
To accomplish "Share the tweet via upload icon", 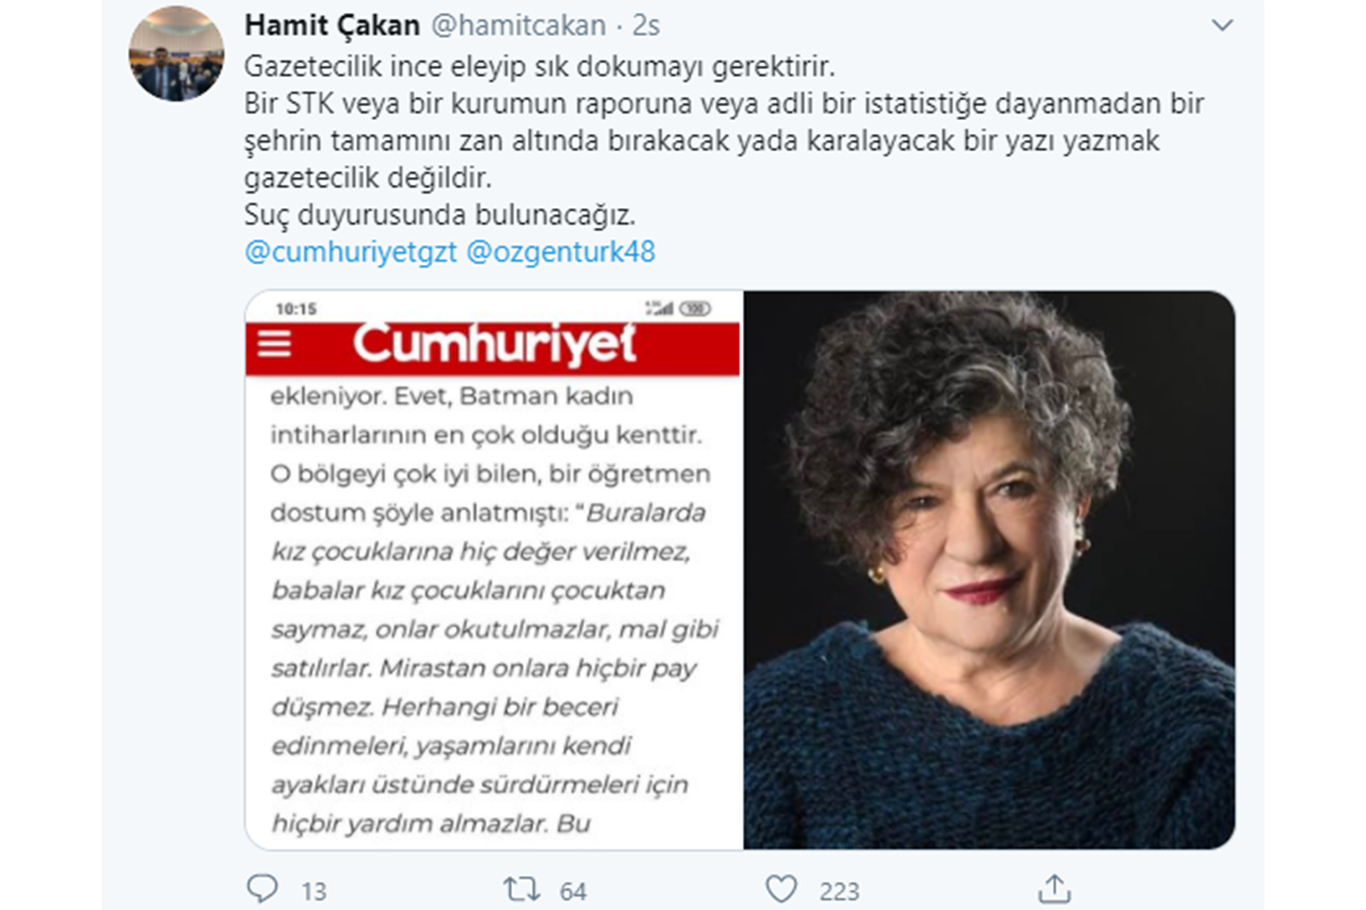I will (1054, 888).
